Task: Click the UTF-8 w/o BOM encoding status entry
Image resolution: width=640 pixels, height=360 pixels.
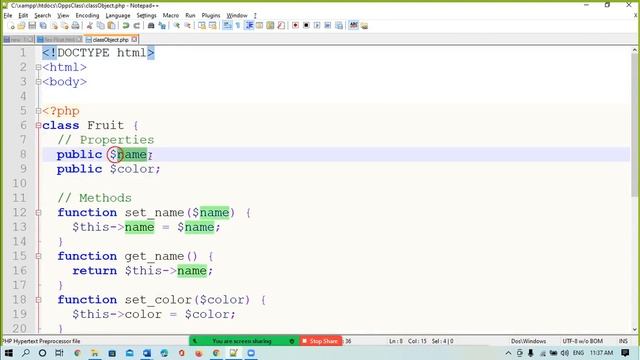Action: pyautogui.click(x=582, y=341)
